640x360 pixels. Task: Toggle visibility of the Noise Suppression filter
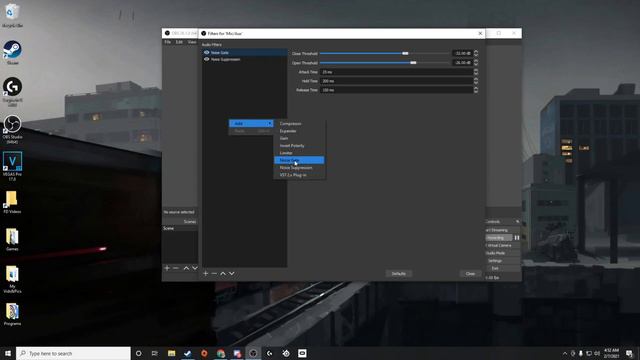(x=207, y=59)
